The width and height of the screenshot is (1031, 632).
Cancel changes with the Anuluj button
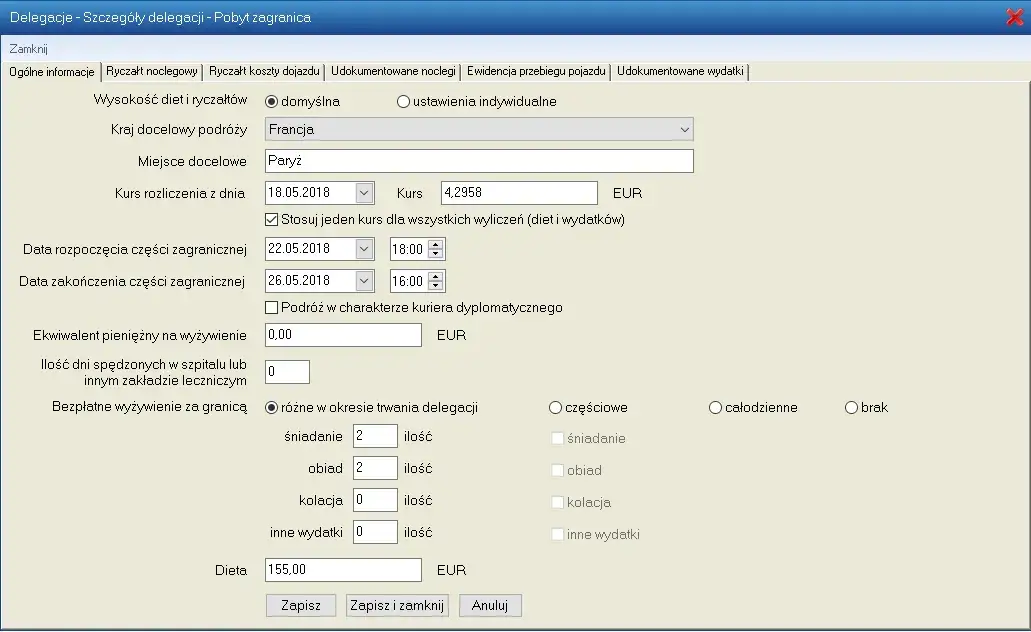pyautogui.click(x=490, y=605)
